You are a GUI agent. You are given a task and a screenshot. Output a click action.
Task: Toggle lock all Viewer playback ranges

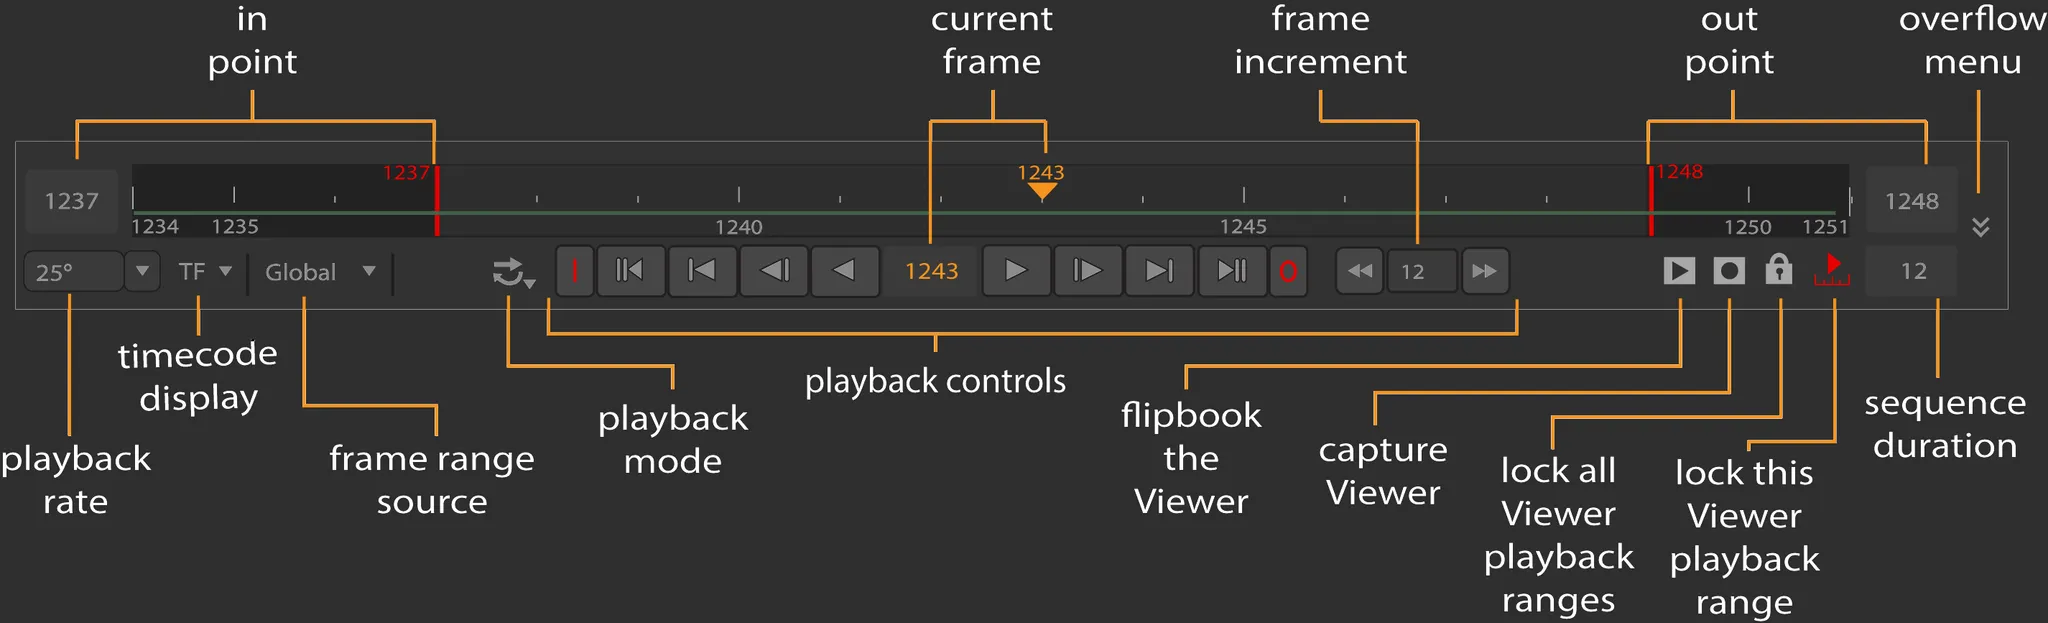pyautogui.click(x=1778, y=270)
